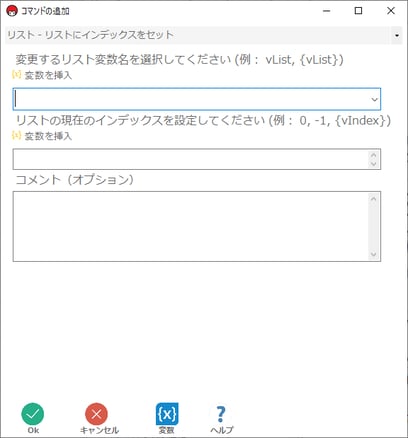The width and height of the screenshot is (408, 438).
Task: Click 変数を挿入 icon under index label
Action: point(16,135)
